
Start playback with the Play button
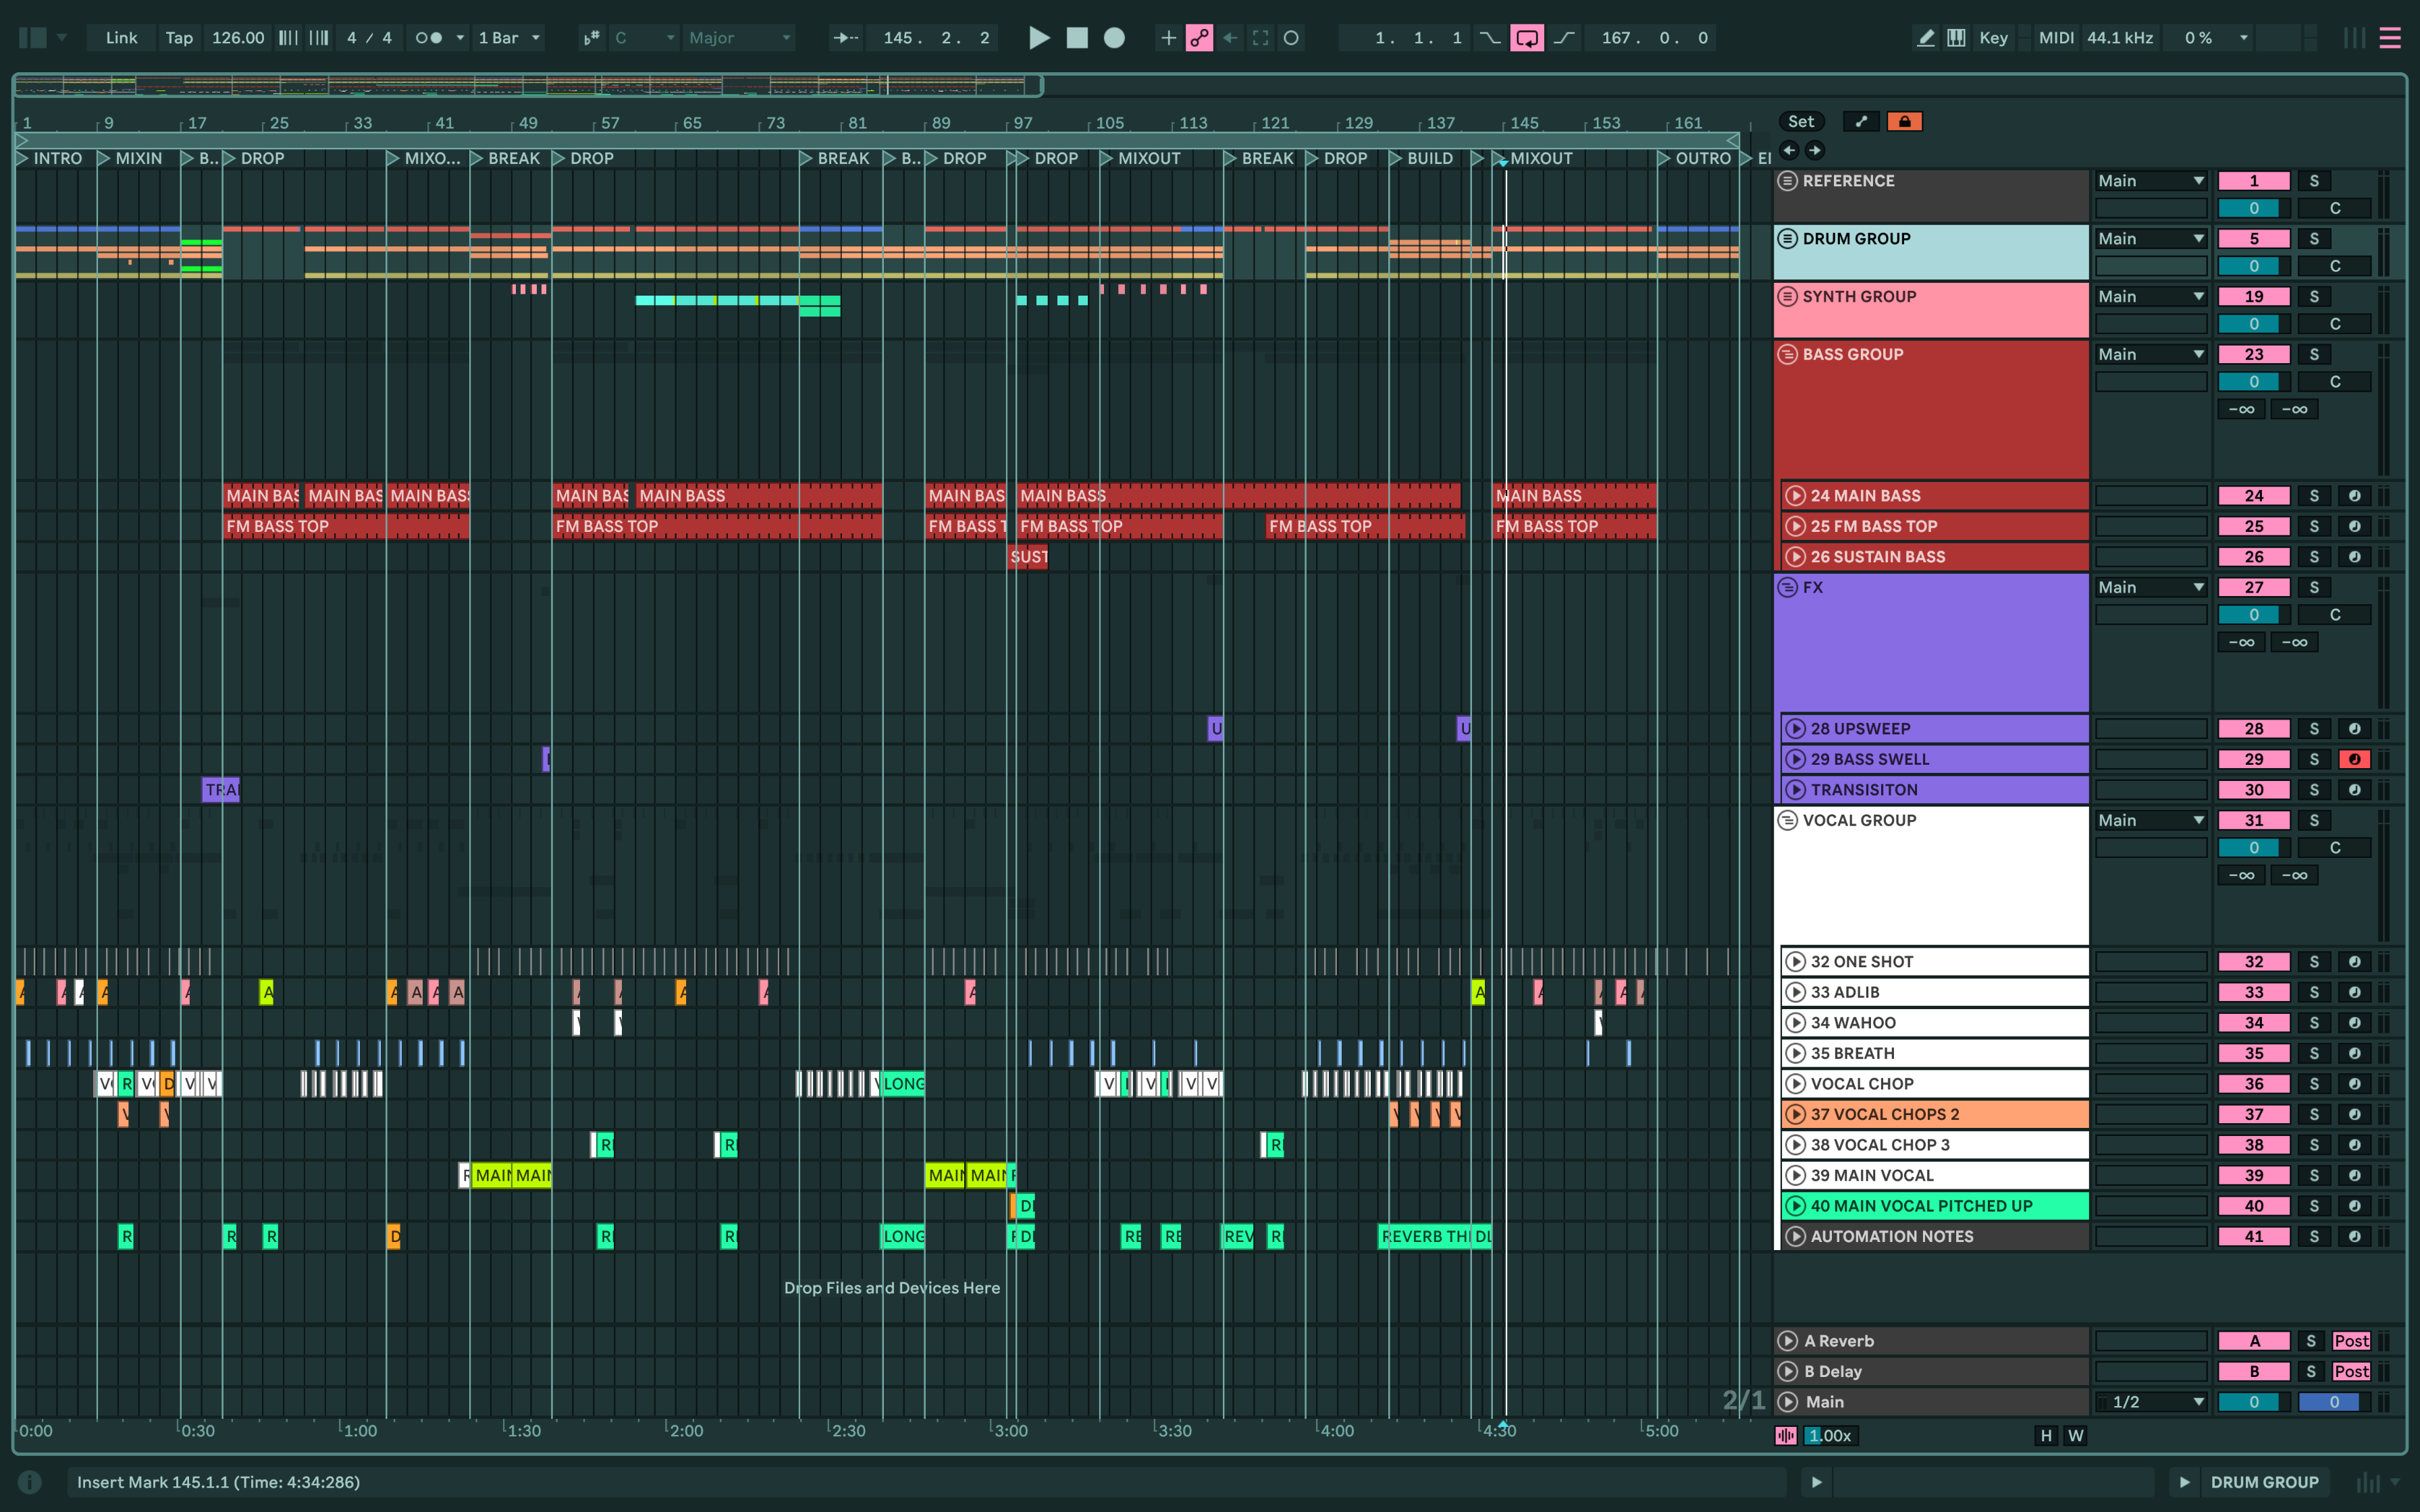click(x=1039, y=38)
